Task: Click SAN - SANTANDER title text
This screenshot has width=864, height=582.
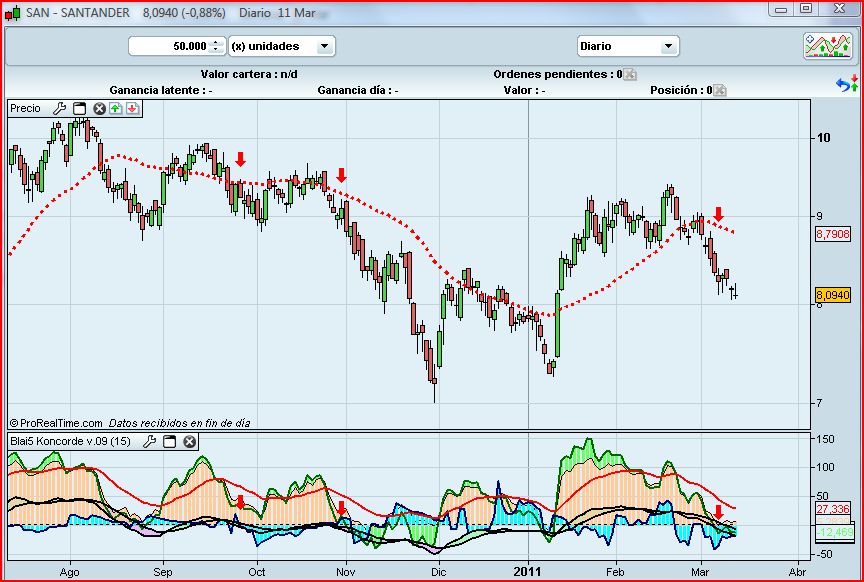Action: [x=78, y=13]
